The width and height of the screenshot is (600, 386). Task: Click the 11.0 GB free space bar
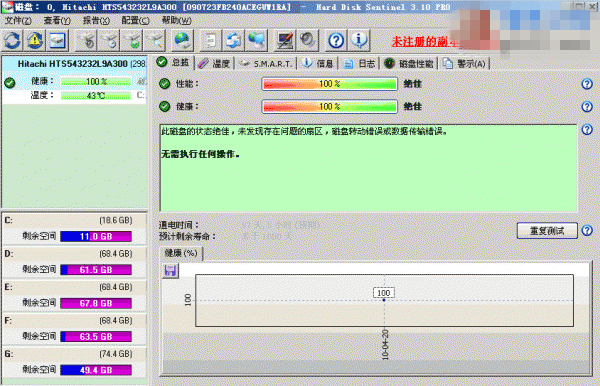[x=96, y=236]
